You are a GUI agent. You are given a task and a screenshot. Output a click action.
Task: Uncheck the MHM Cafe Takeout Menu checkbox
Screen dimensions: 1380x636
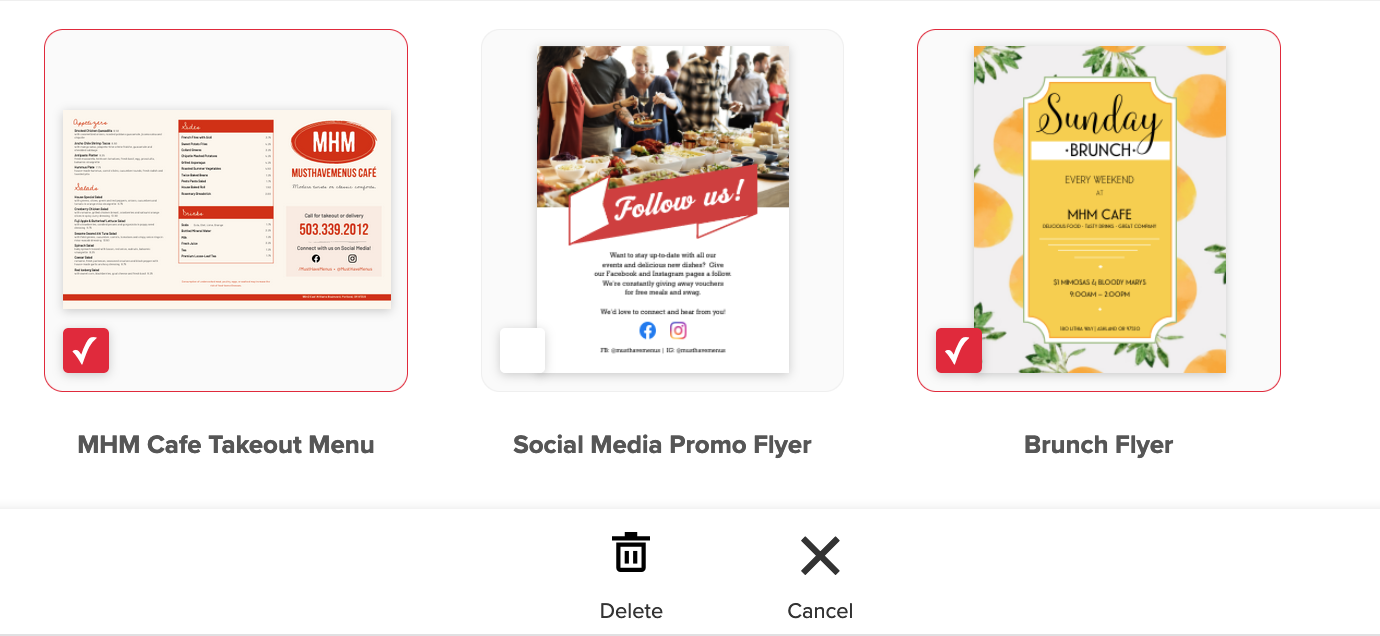coord(86,351)
